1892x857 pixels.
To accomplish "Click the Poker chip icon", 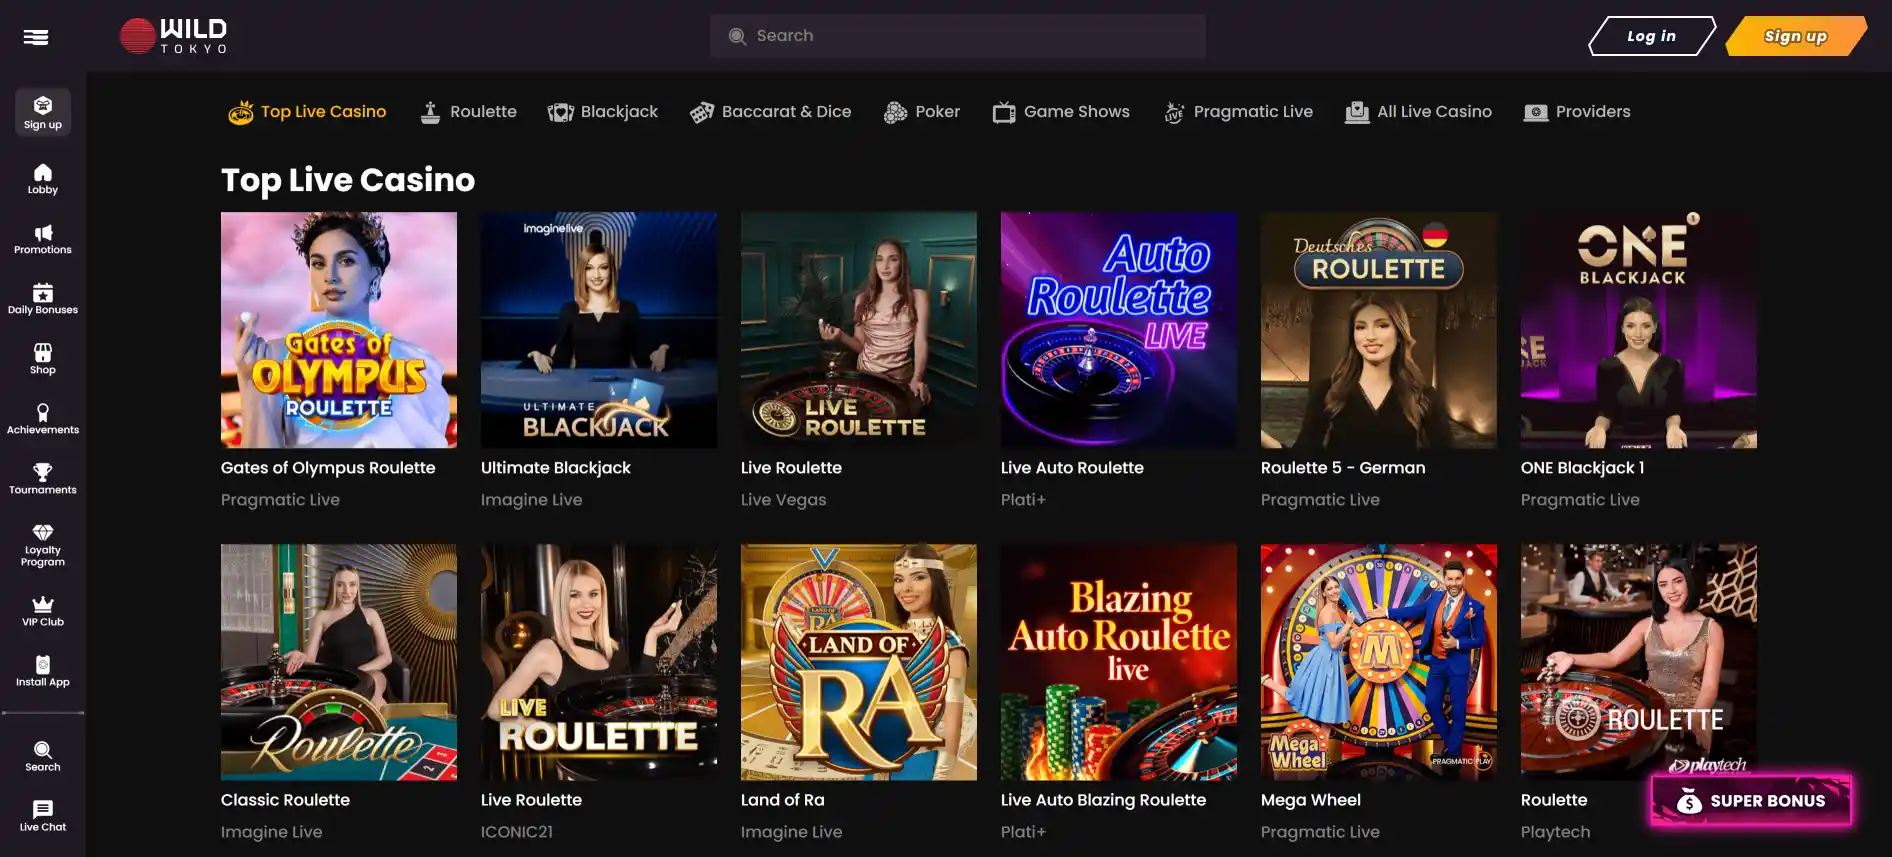I will pyautogui.click(x=895, y=112).
